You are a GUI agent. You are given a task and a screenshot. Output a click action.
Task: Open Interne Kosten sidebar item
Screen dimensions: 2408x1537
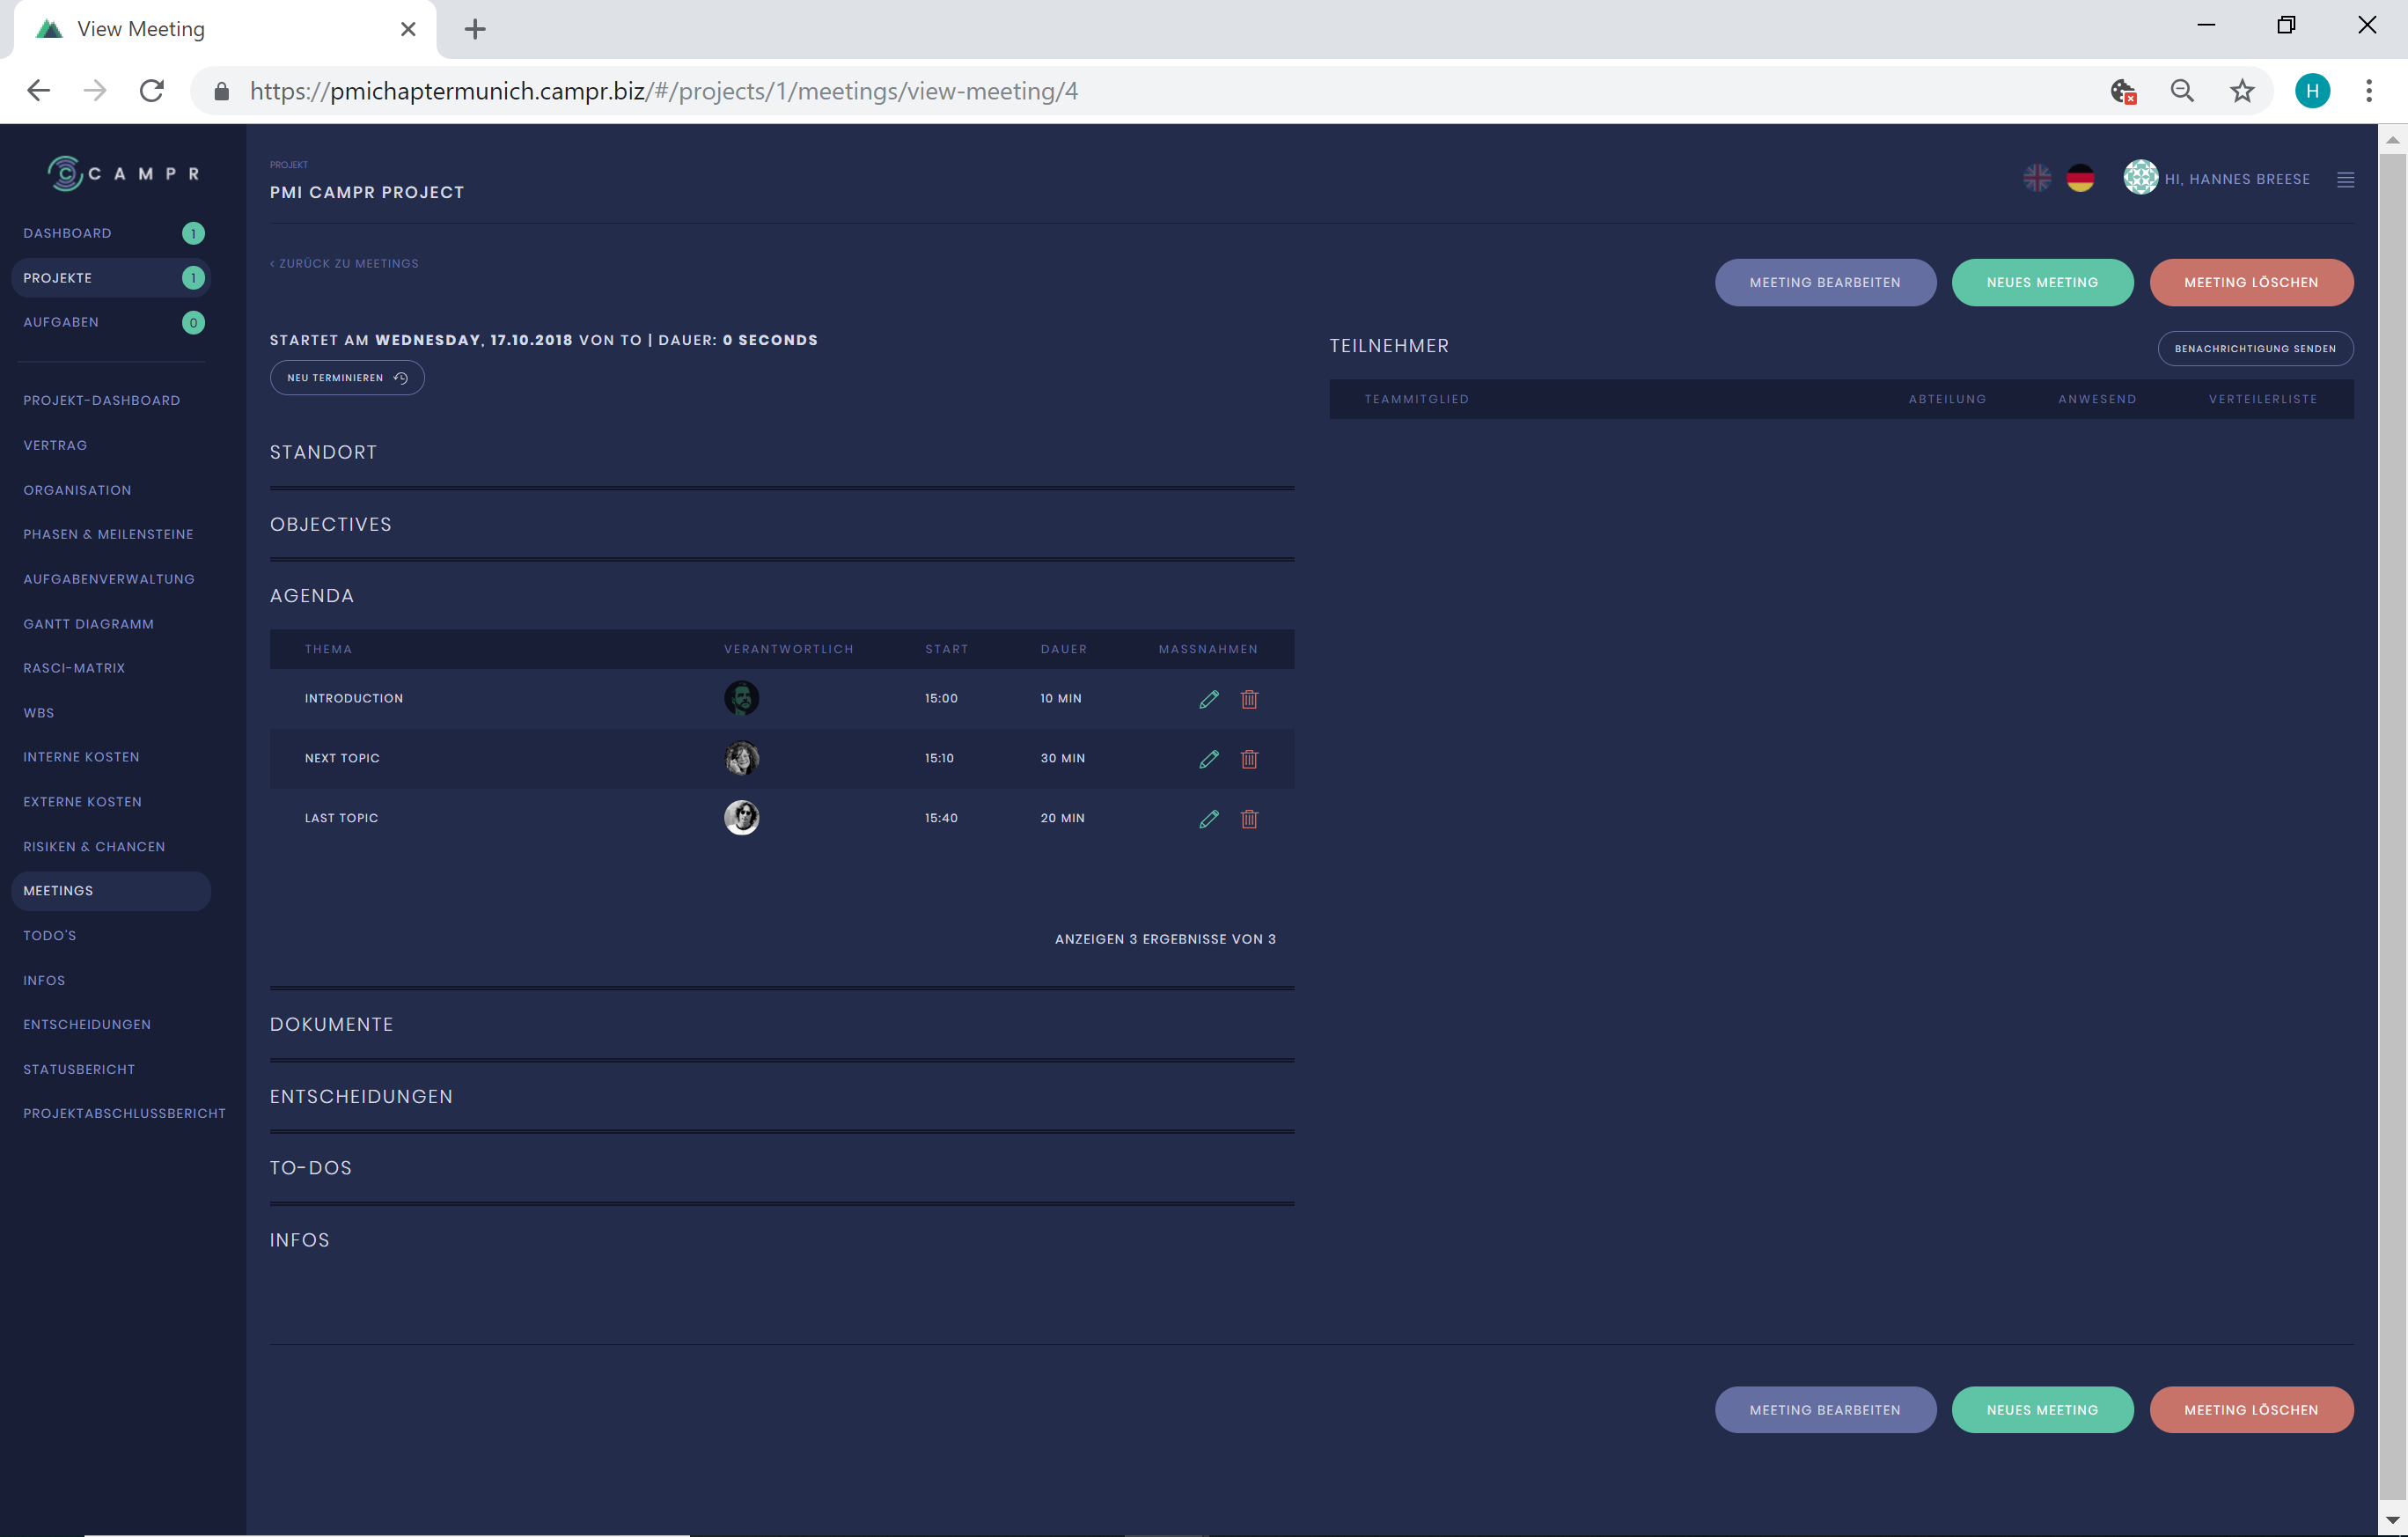(x=81, y=757)
